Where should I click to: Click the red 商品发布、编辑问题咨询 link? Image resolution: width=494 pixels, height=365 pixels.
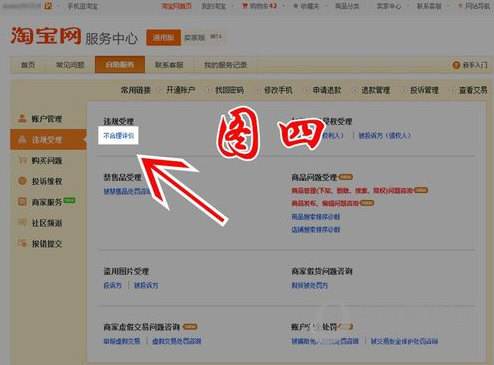[x=325, y=203]
